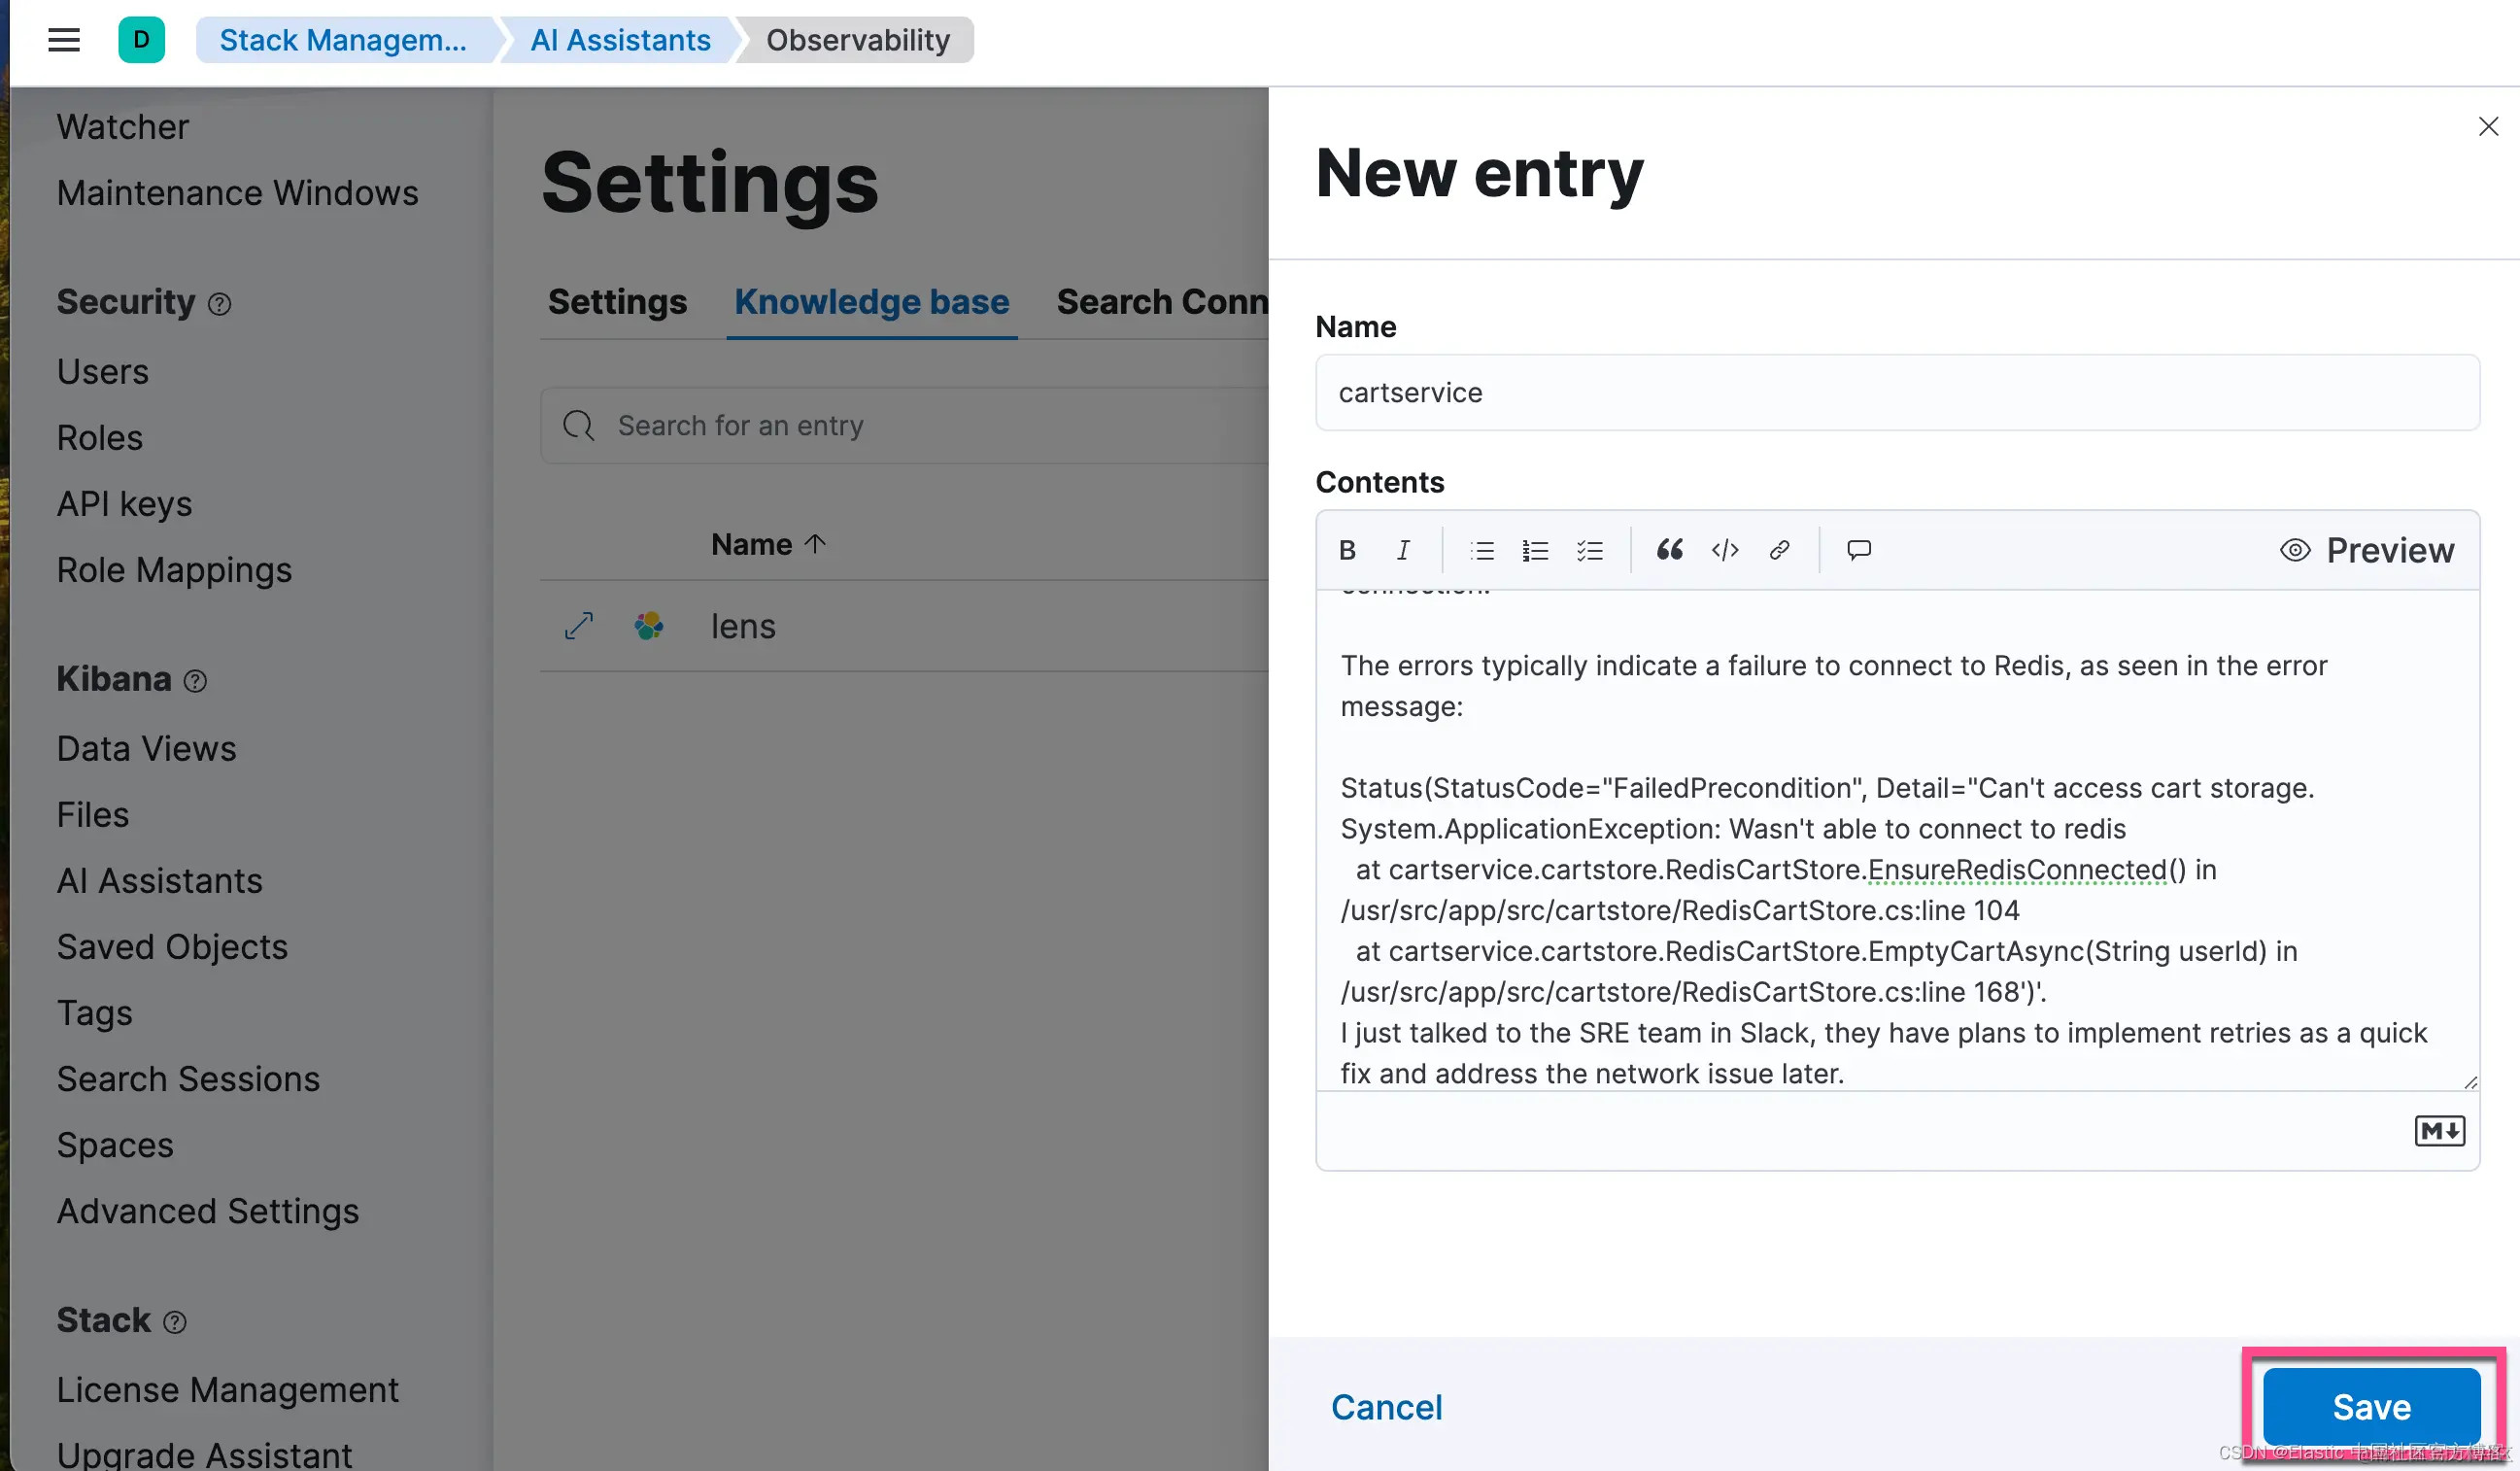Switch to the Settings tab
Viewport: 2520px width, 1471px height.
coord(617,302)
